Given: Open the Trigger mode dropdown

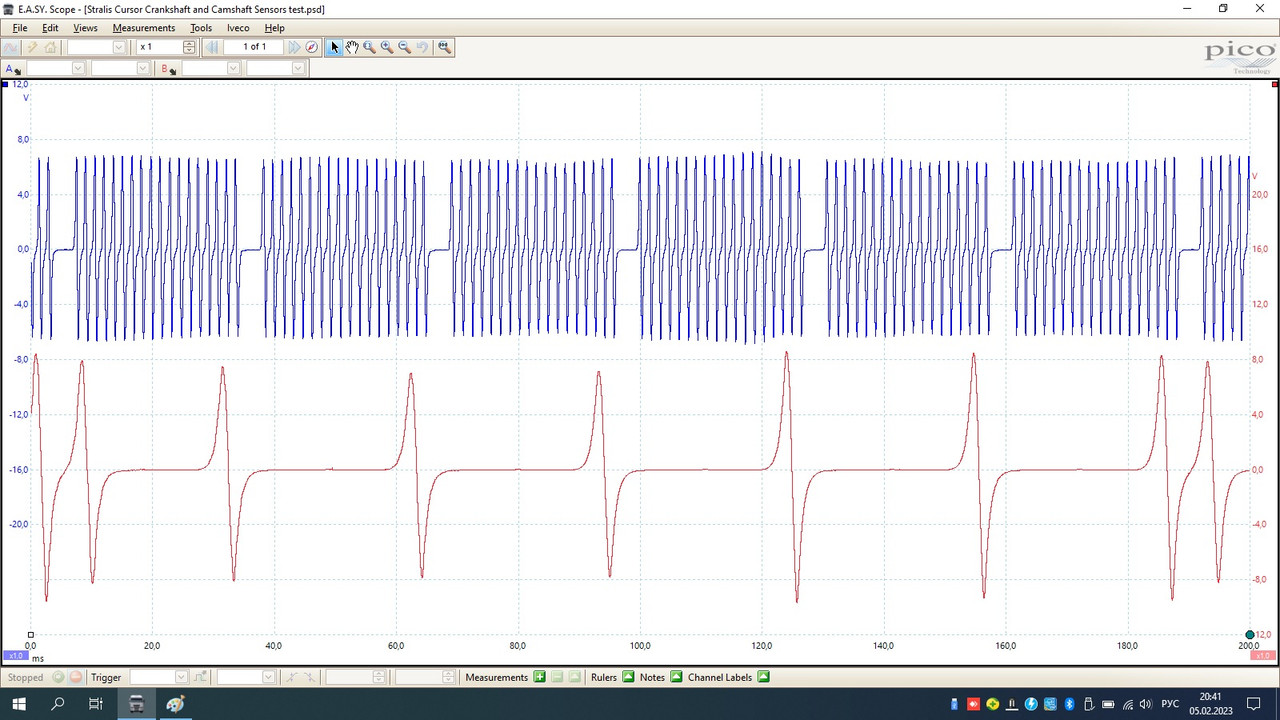Looking at the screenshot, I should point(159,677).
